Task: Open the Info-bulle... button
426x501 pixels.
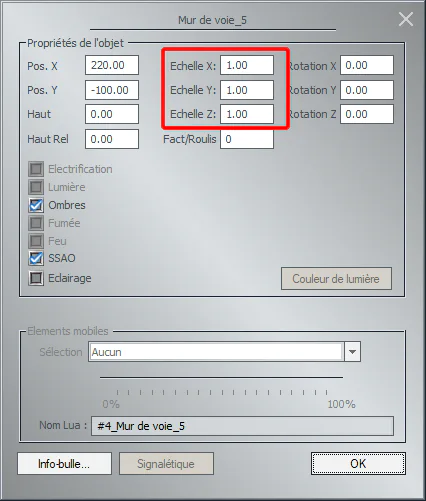Action: (x=64, y=463)
